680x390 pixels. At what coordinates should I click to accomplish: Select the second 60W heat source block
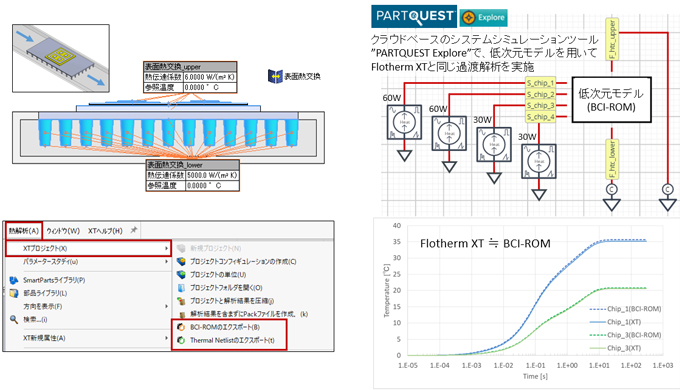click(x=449, y=133)
